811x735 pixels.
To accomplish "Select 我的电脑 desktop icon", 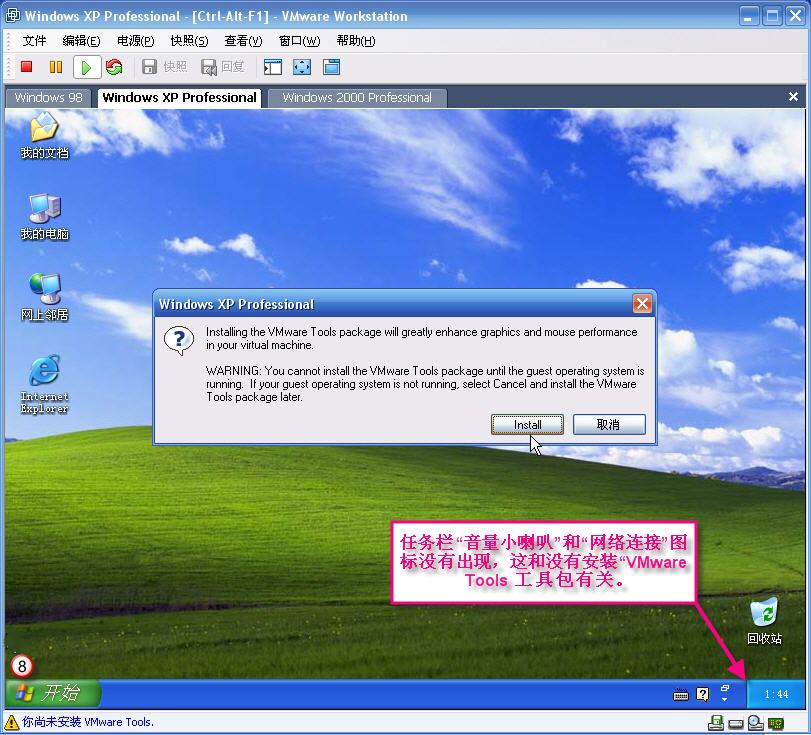I will coord(44,217).
